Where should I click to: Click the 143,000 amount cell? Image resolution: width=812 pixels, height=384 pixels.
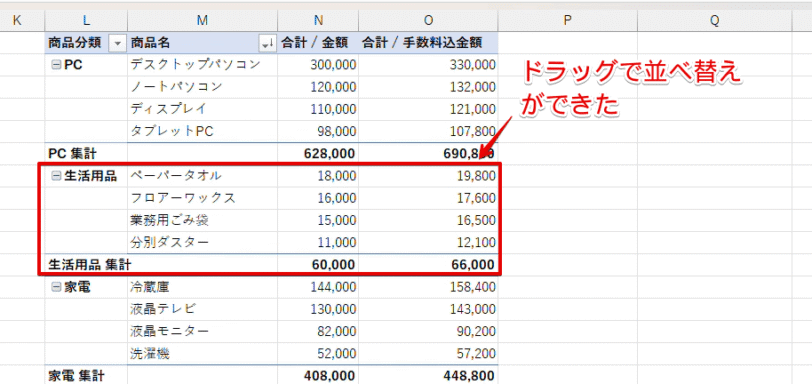(x=428, y=309)
